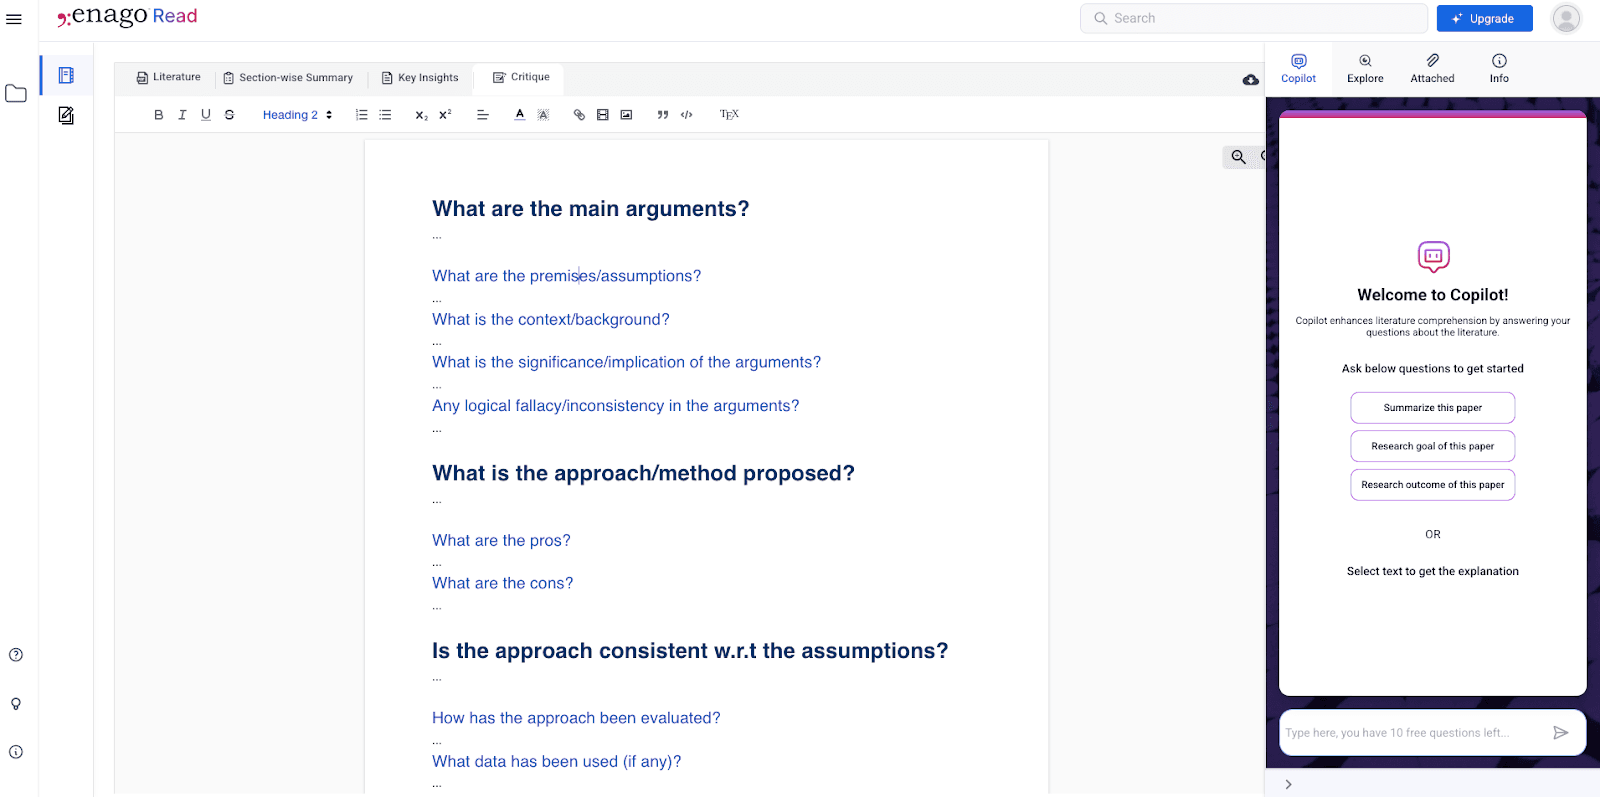This screenshot has height=797, width=1600.
Task: Click Summarize this paper suggestion
Action: point(1432,408)
